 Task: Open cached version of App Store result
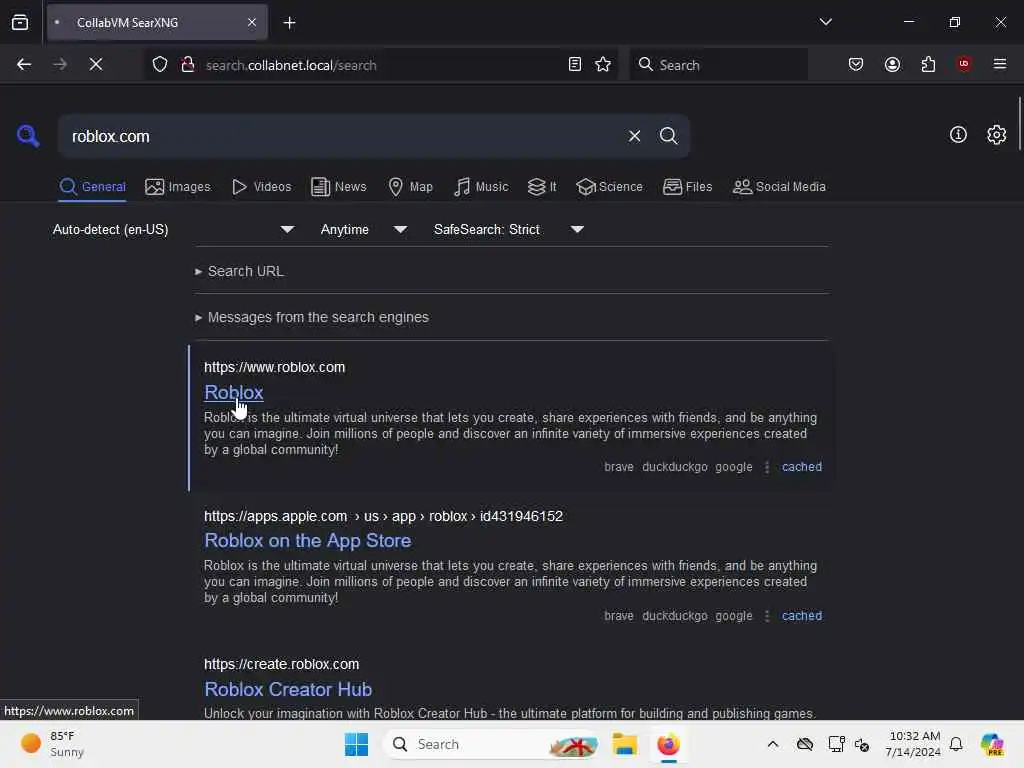click(802, 616)
